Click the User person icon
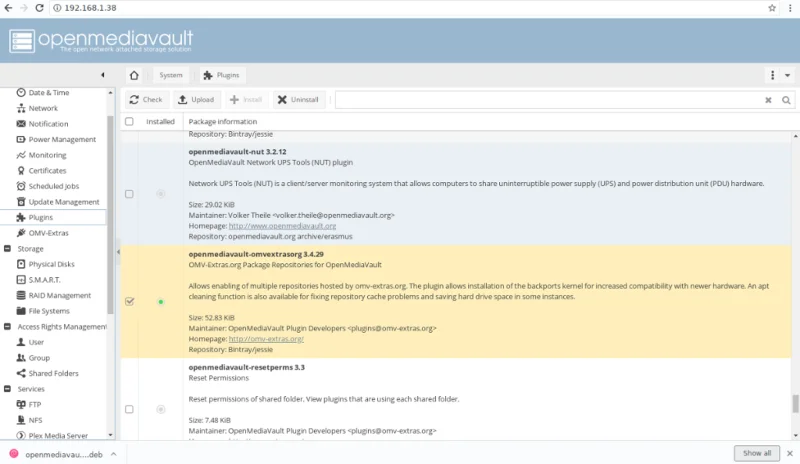 pyautogui.click(x=21, y=342)
